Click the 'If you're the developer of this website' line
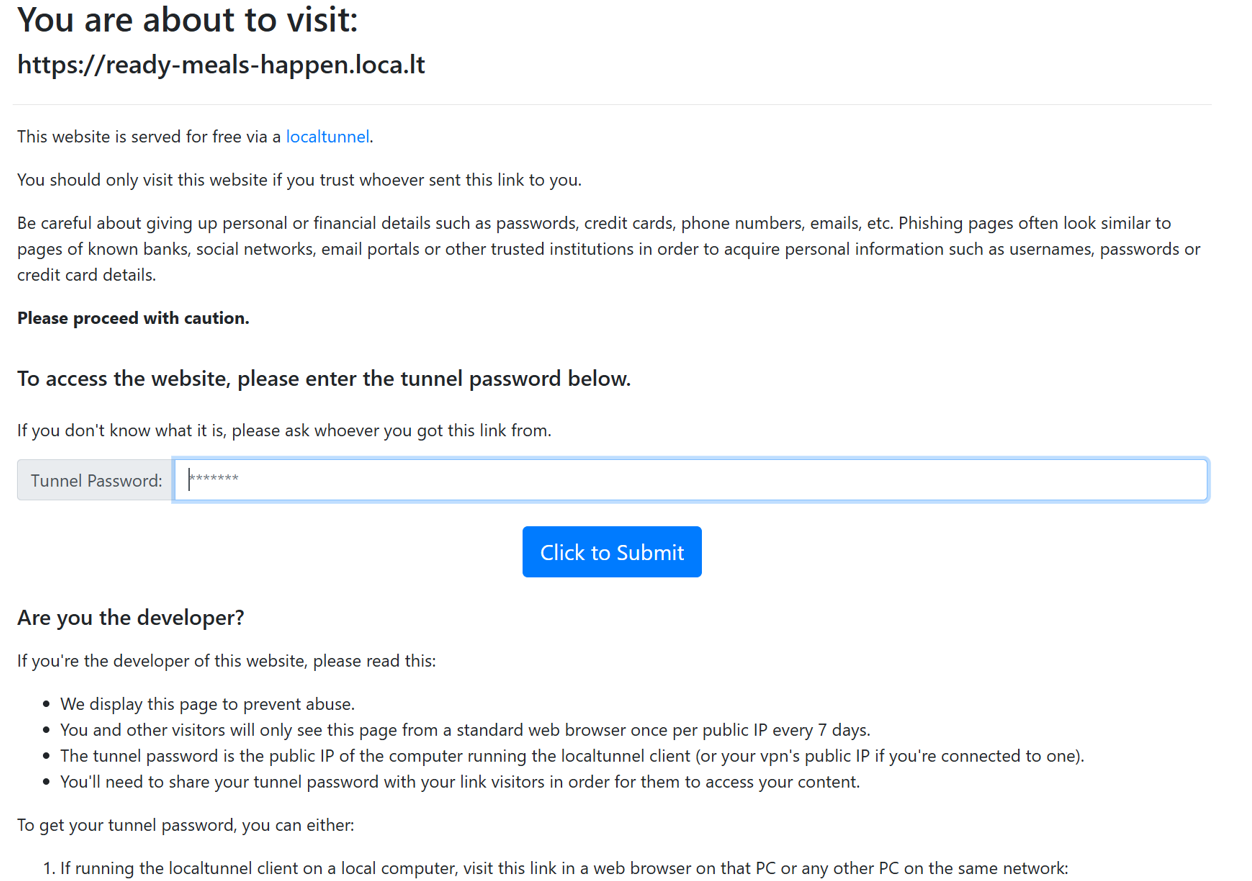 coord(226,661)
